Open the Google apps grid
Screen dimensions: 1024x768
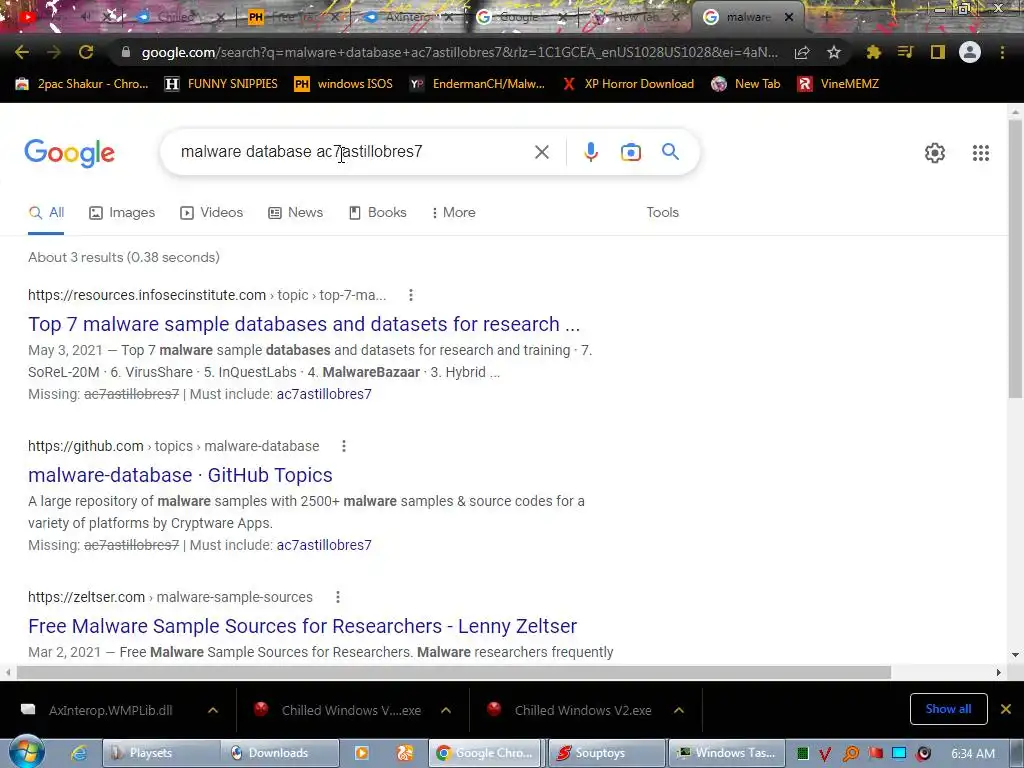click(x=980, y=153)
